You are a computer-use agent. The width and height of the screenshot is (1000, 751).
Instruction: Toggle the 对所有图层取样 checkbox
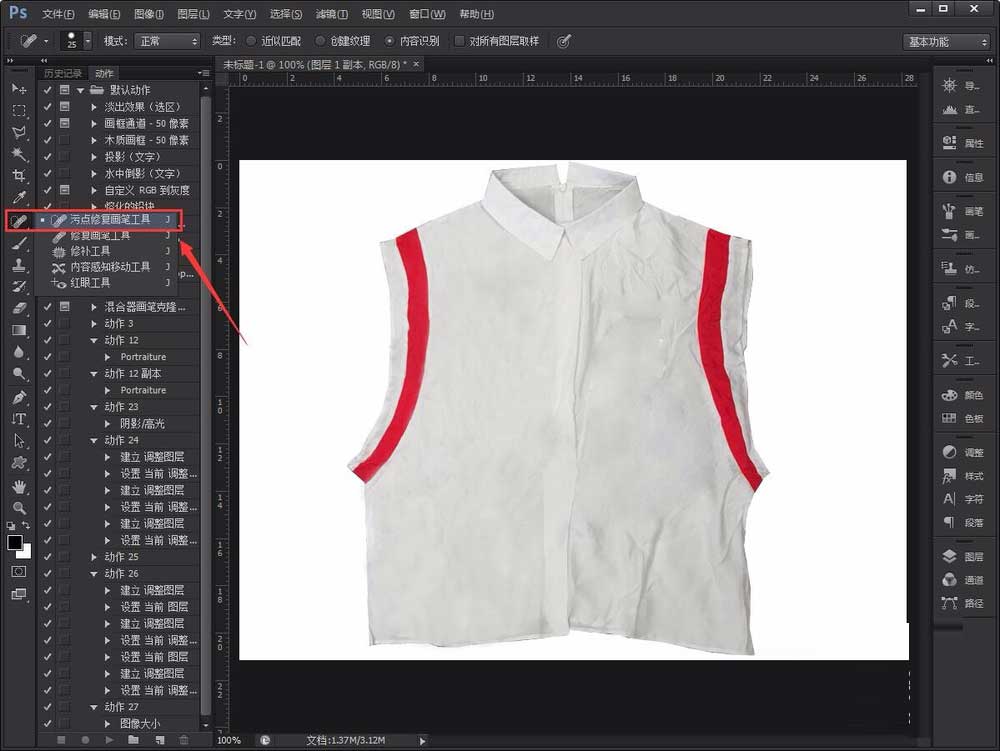point(462,41)
